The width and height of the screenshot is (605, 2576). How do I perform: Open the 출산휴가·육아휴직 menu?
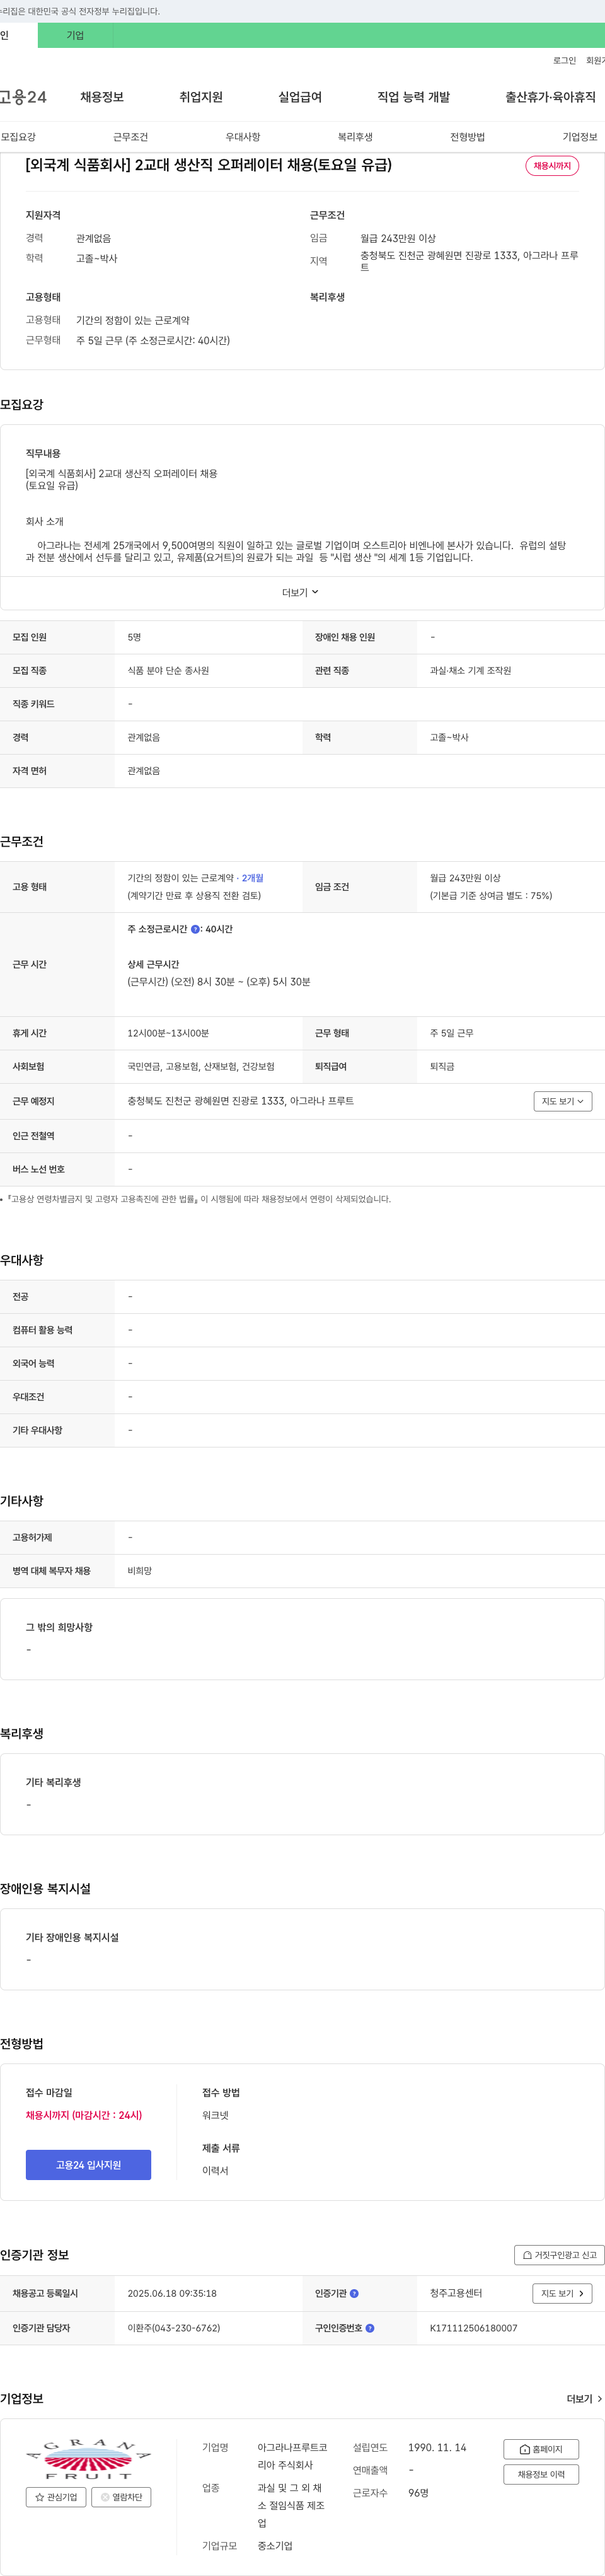point(550,97)
